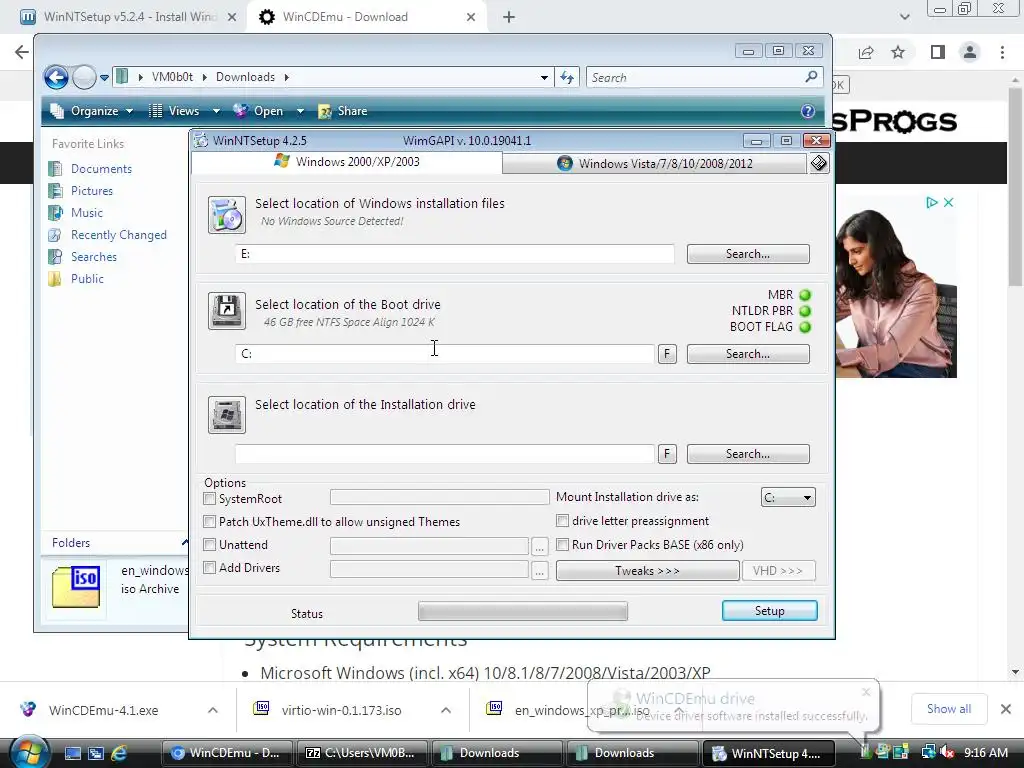Collapse the Folders pane expander
This screenshot has height=768, width=1024.
click(185, 543)
